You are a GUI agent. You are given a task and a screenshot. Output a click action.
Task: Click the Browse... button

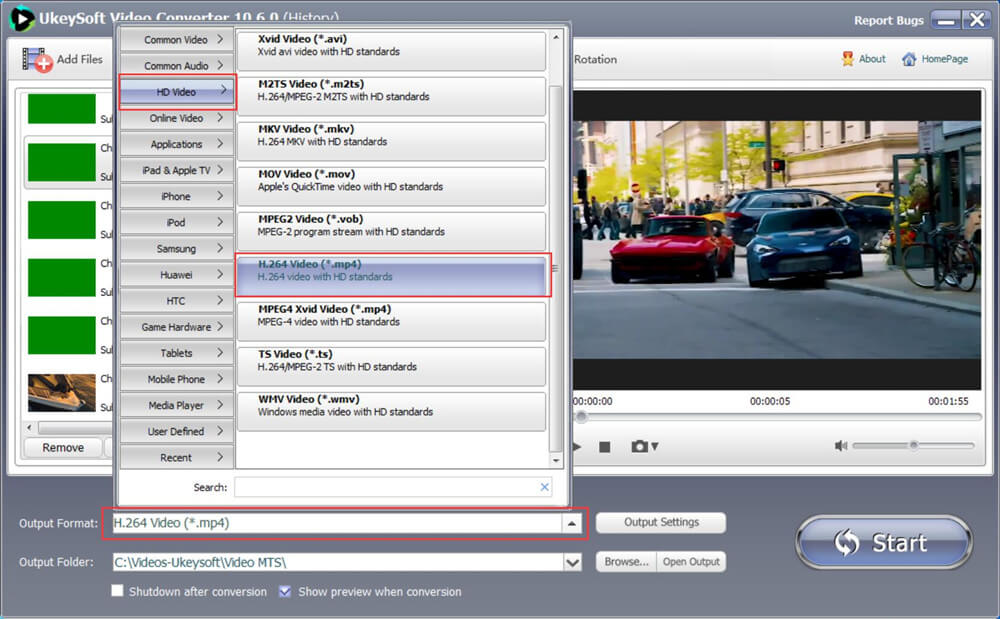[626, 562]
